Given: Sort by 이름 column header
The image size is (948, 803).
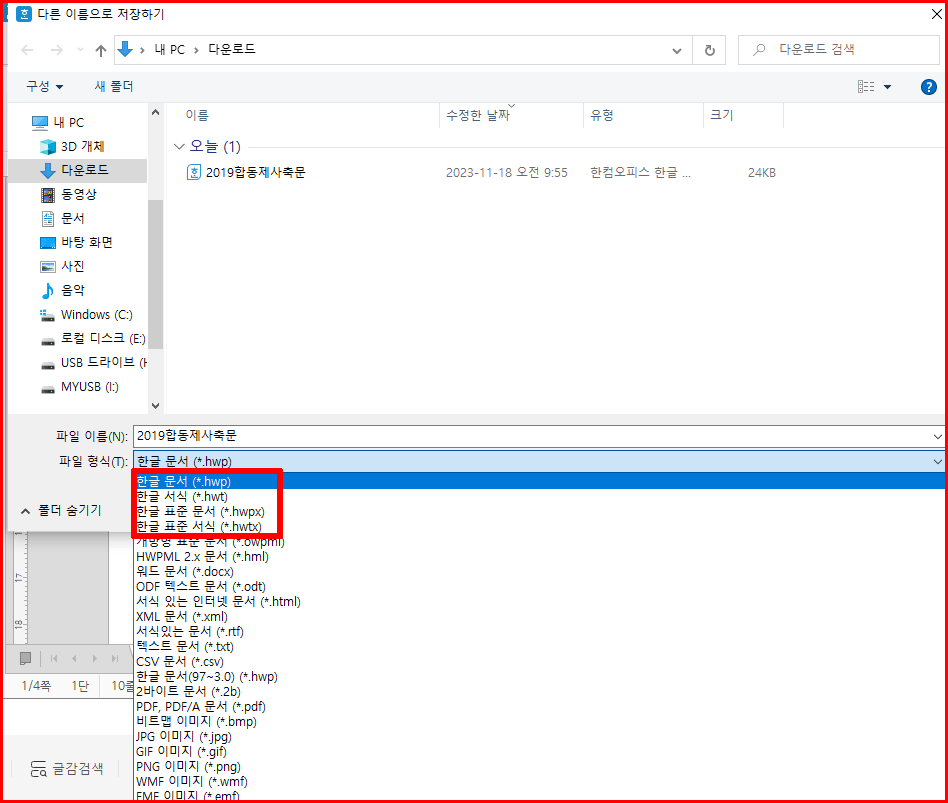Looking at the screenshot, I should click(197, 115).
